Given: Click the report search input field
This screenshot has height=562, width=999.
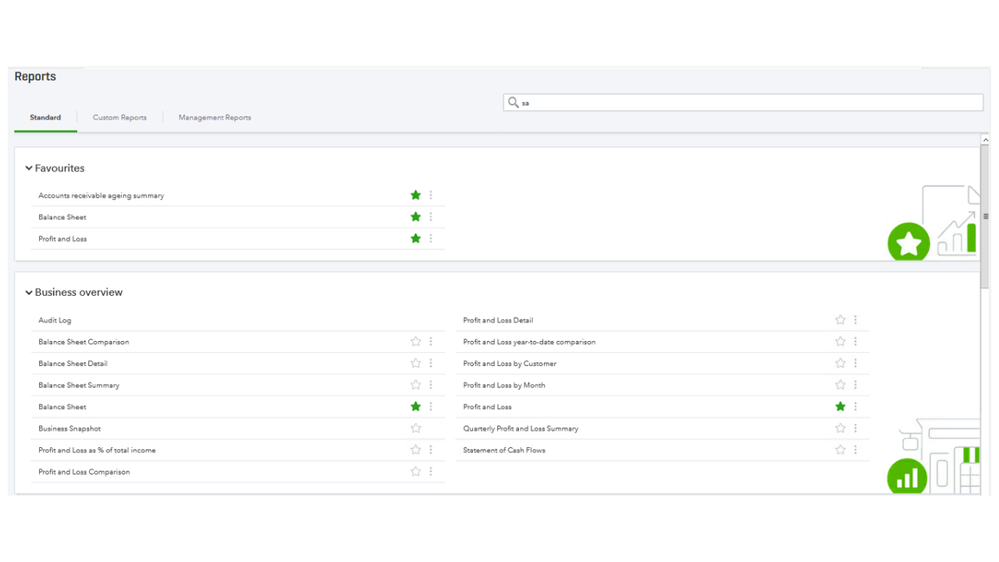Looking at the screenshot, I should click(x=743, y=102).
